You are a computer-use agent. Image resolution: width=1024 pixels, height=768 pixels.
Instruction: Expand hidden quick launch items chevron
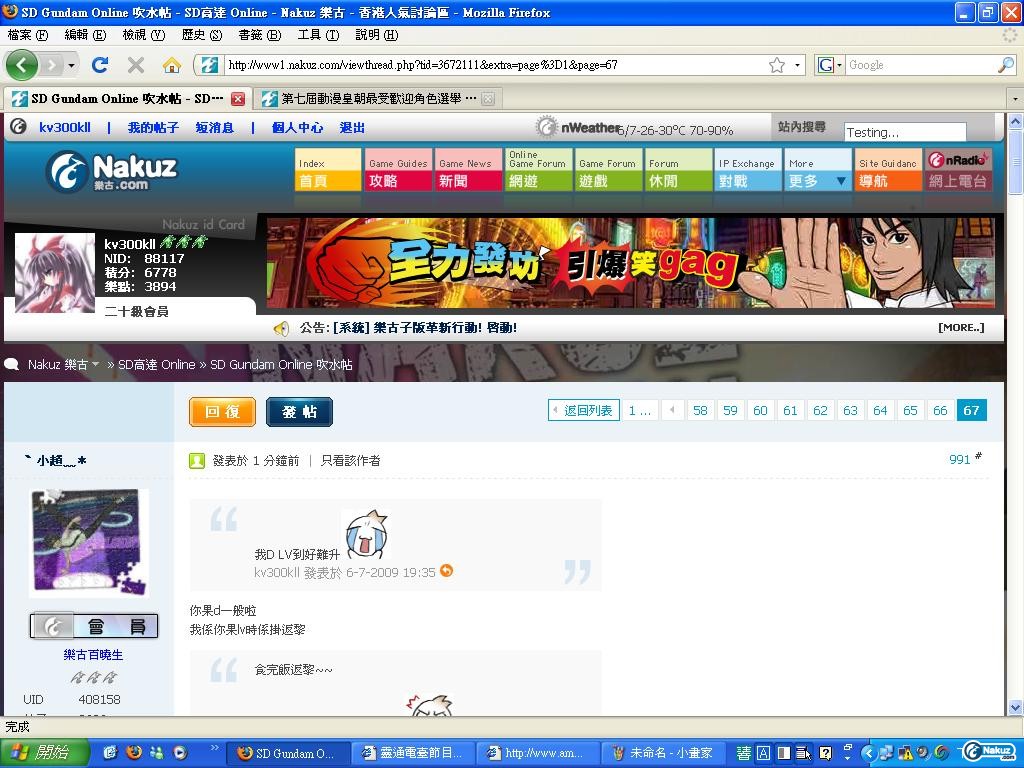tap(214, 748)
